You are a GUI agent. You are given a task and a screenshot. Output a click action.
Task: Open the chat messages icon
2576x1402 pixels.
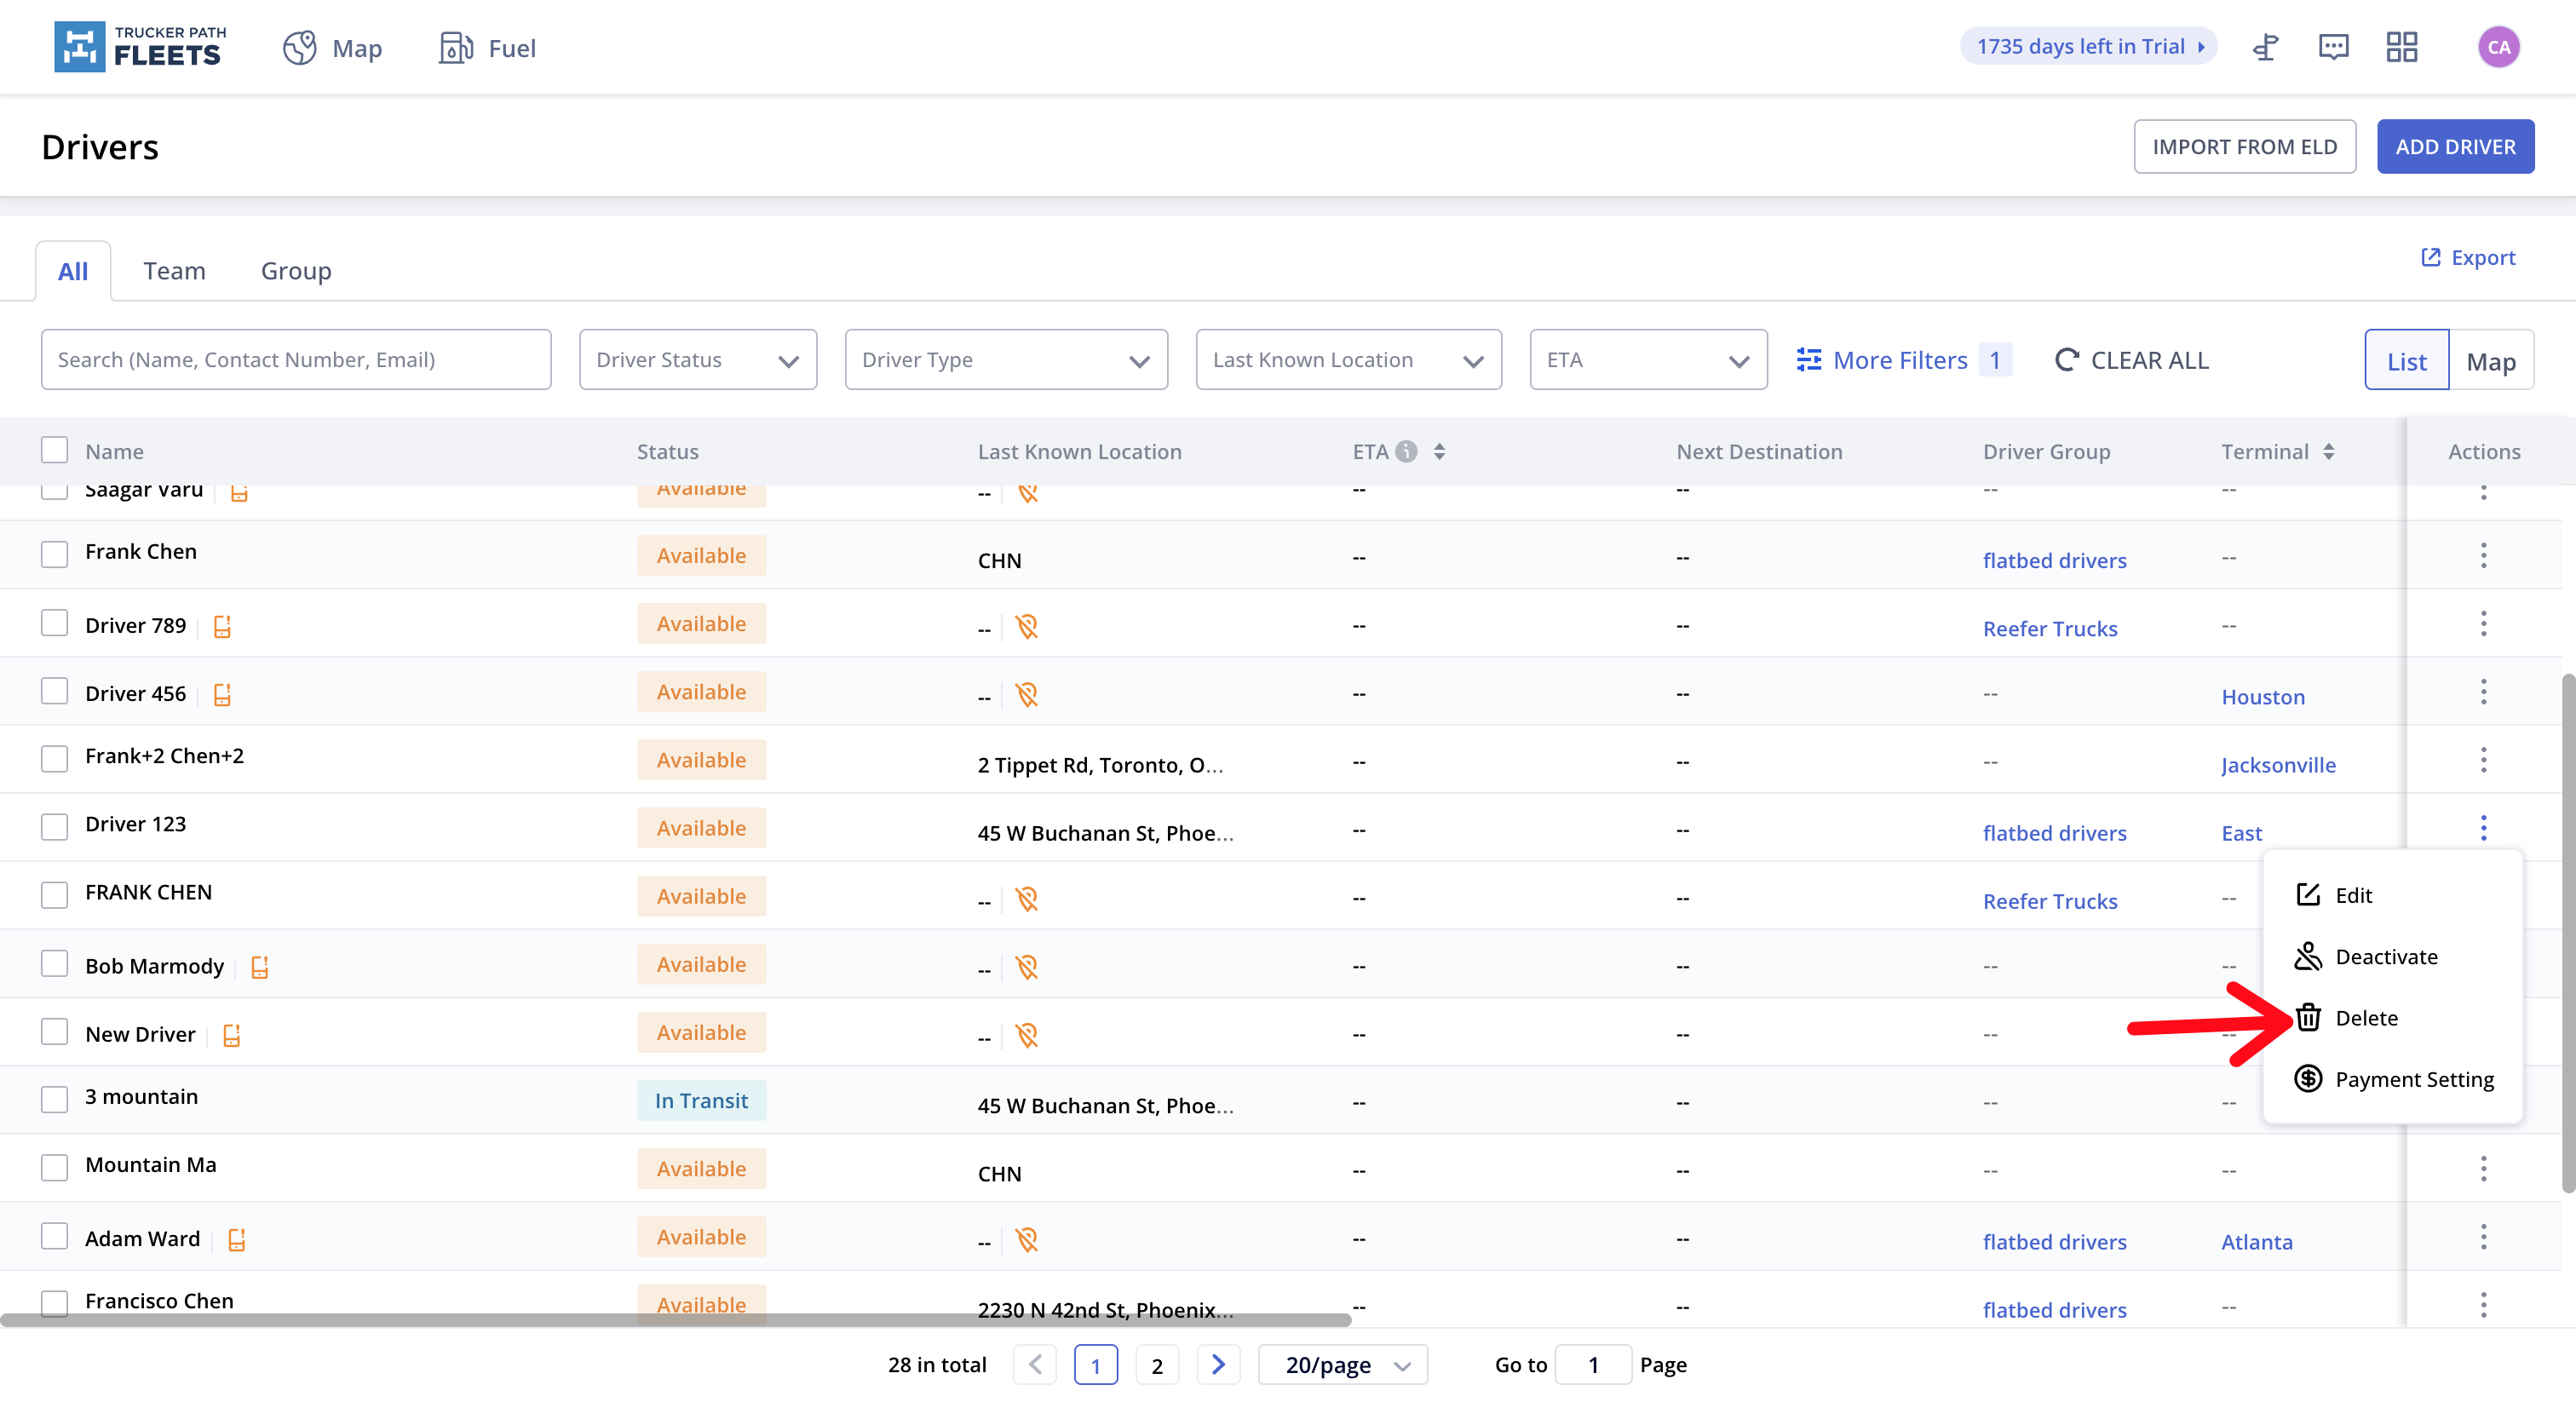click(2333, 47)
